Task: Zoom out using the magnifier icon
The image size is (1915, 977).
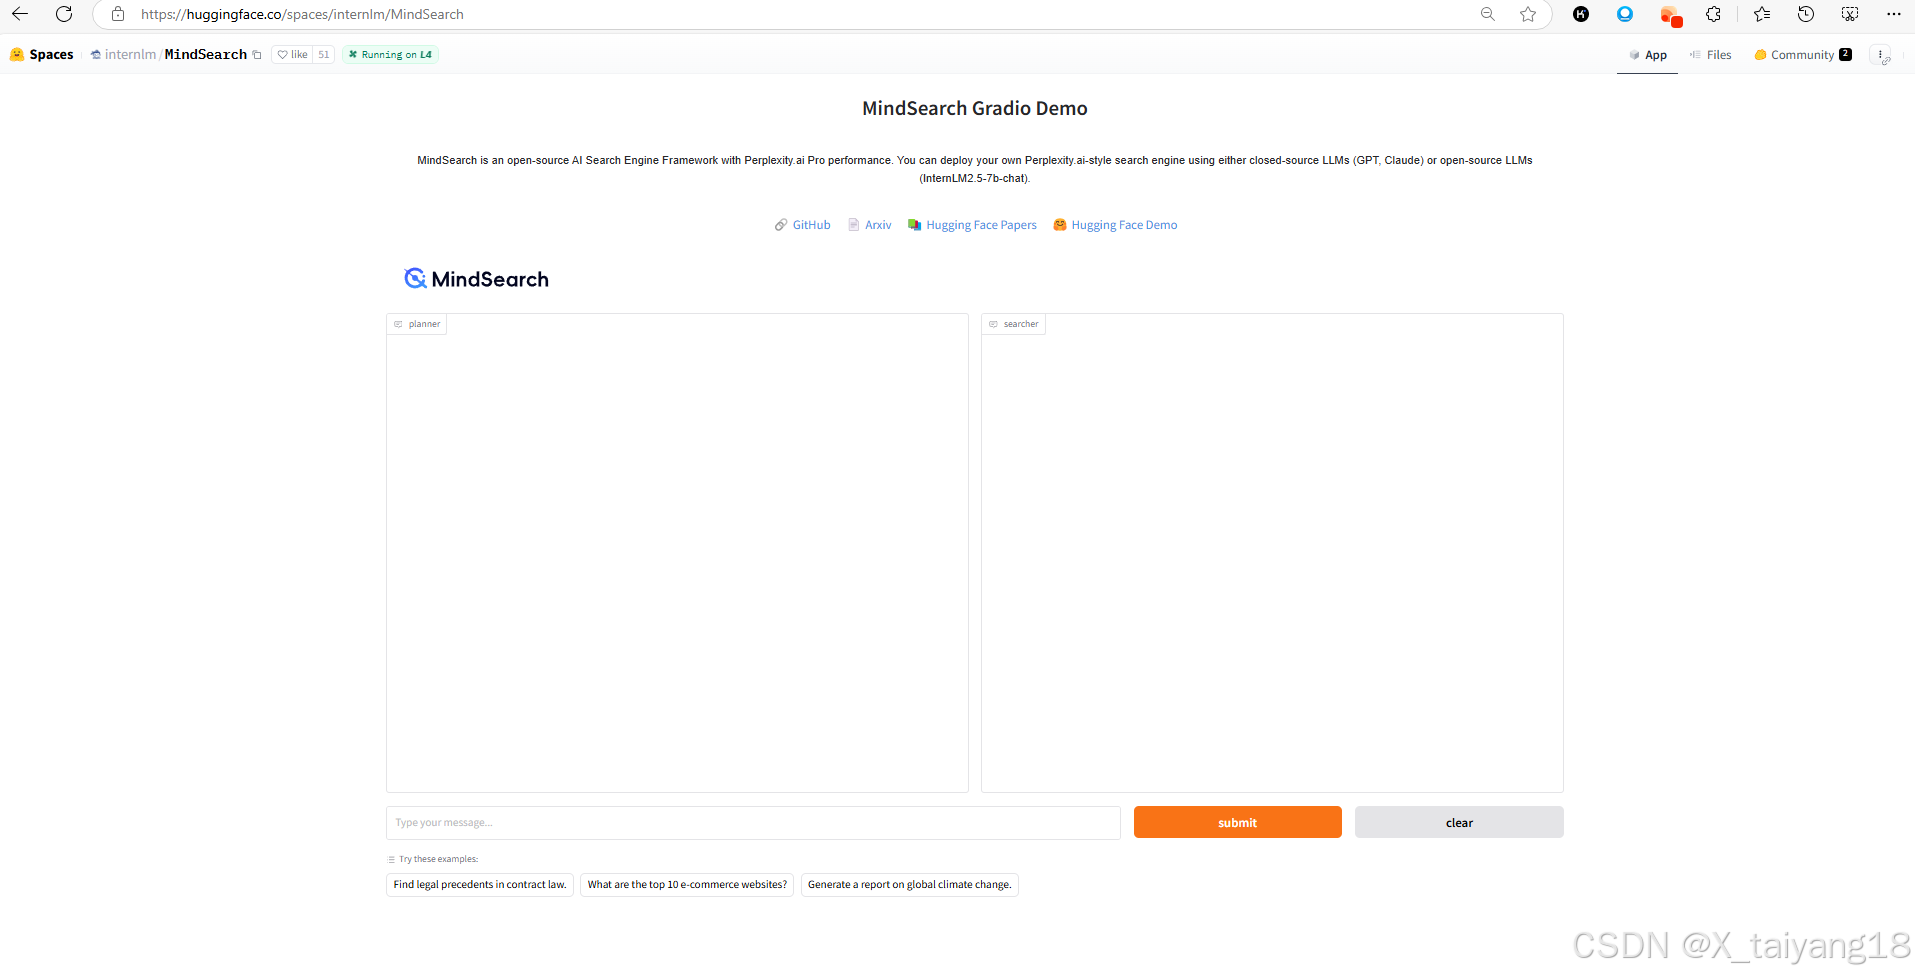Action: 1488,14
